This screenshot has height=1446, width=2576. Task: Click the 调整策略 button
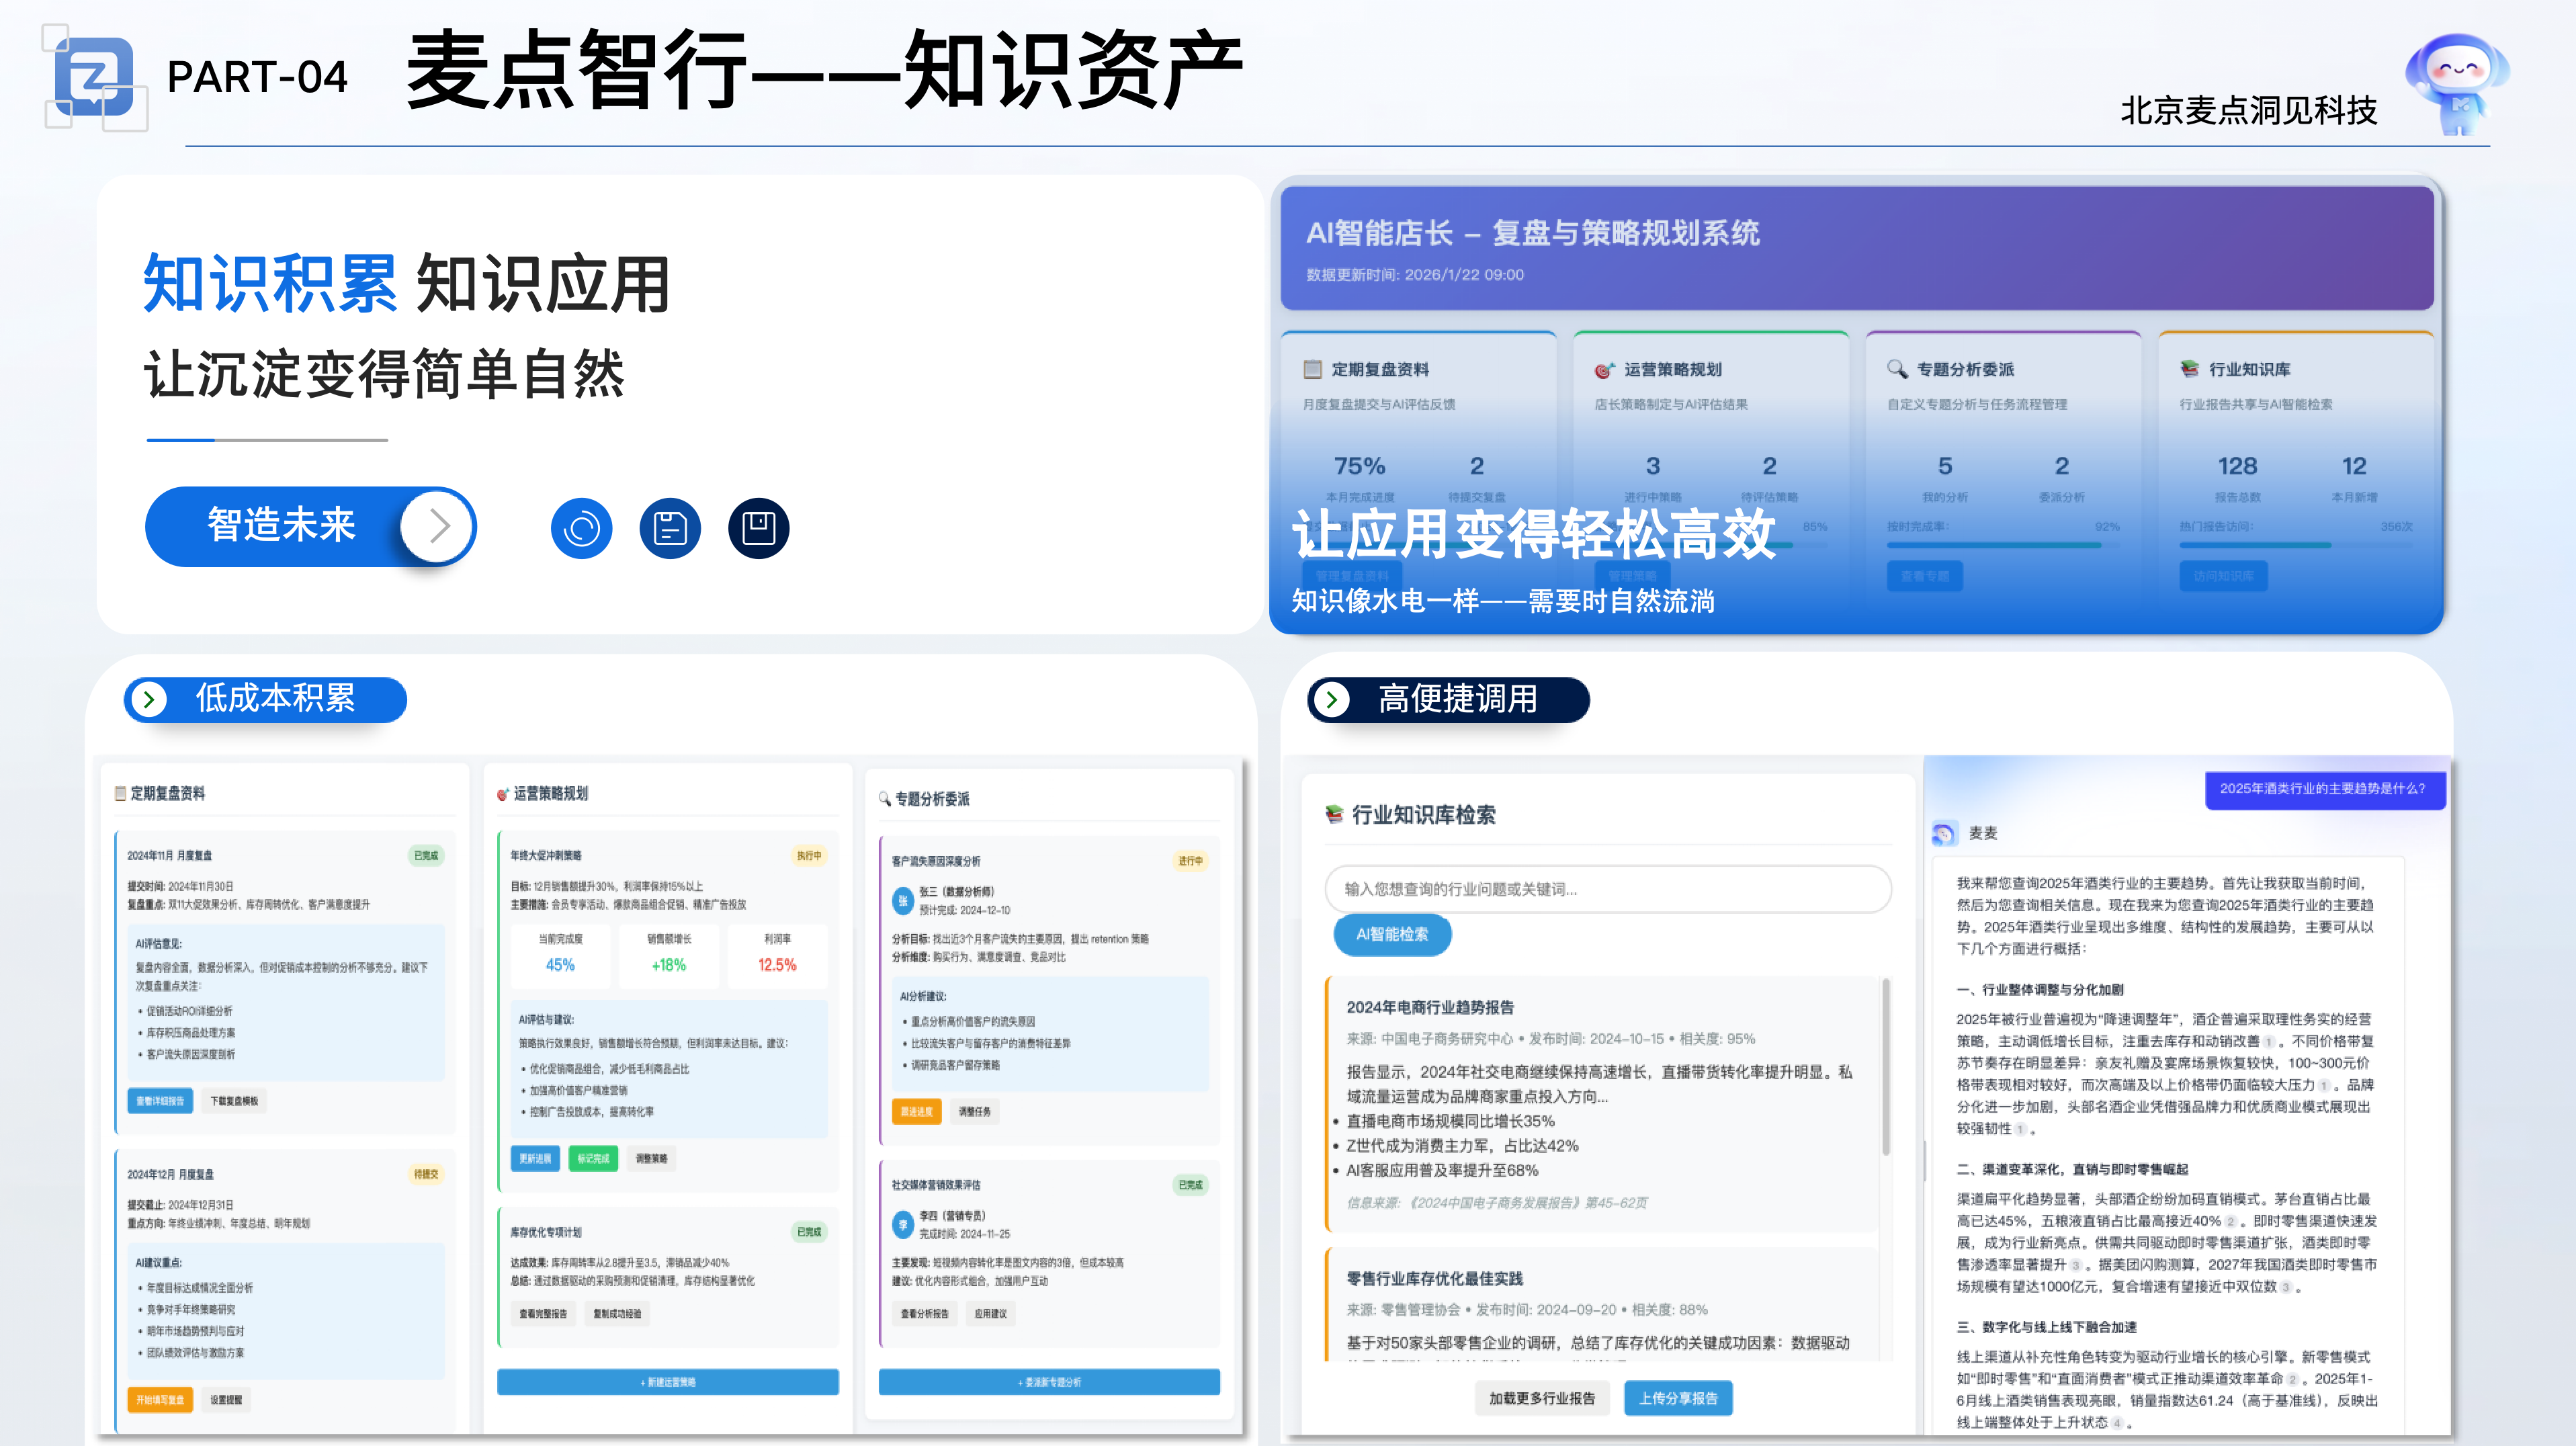click(x=651, y=1158)
